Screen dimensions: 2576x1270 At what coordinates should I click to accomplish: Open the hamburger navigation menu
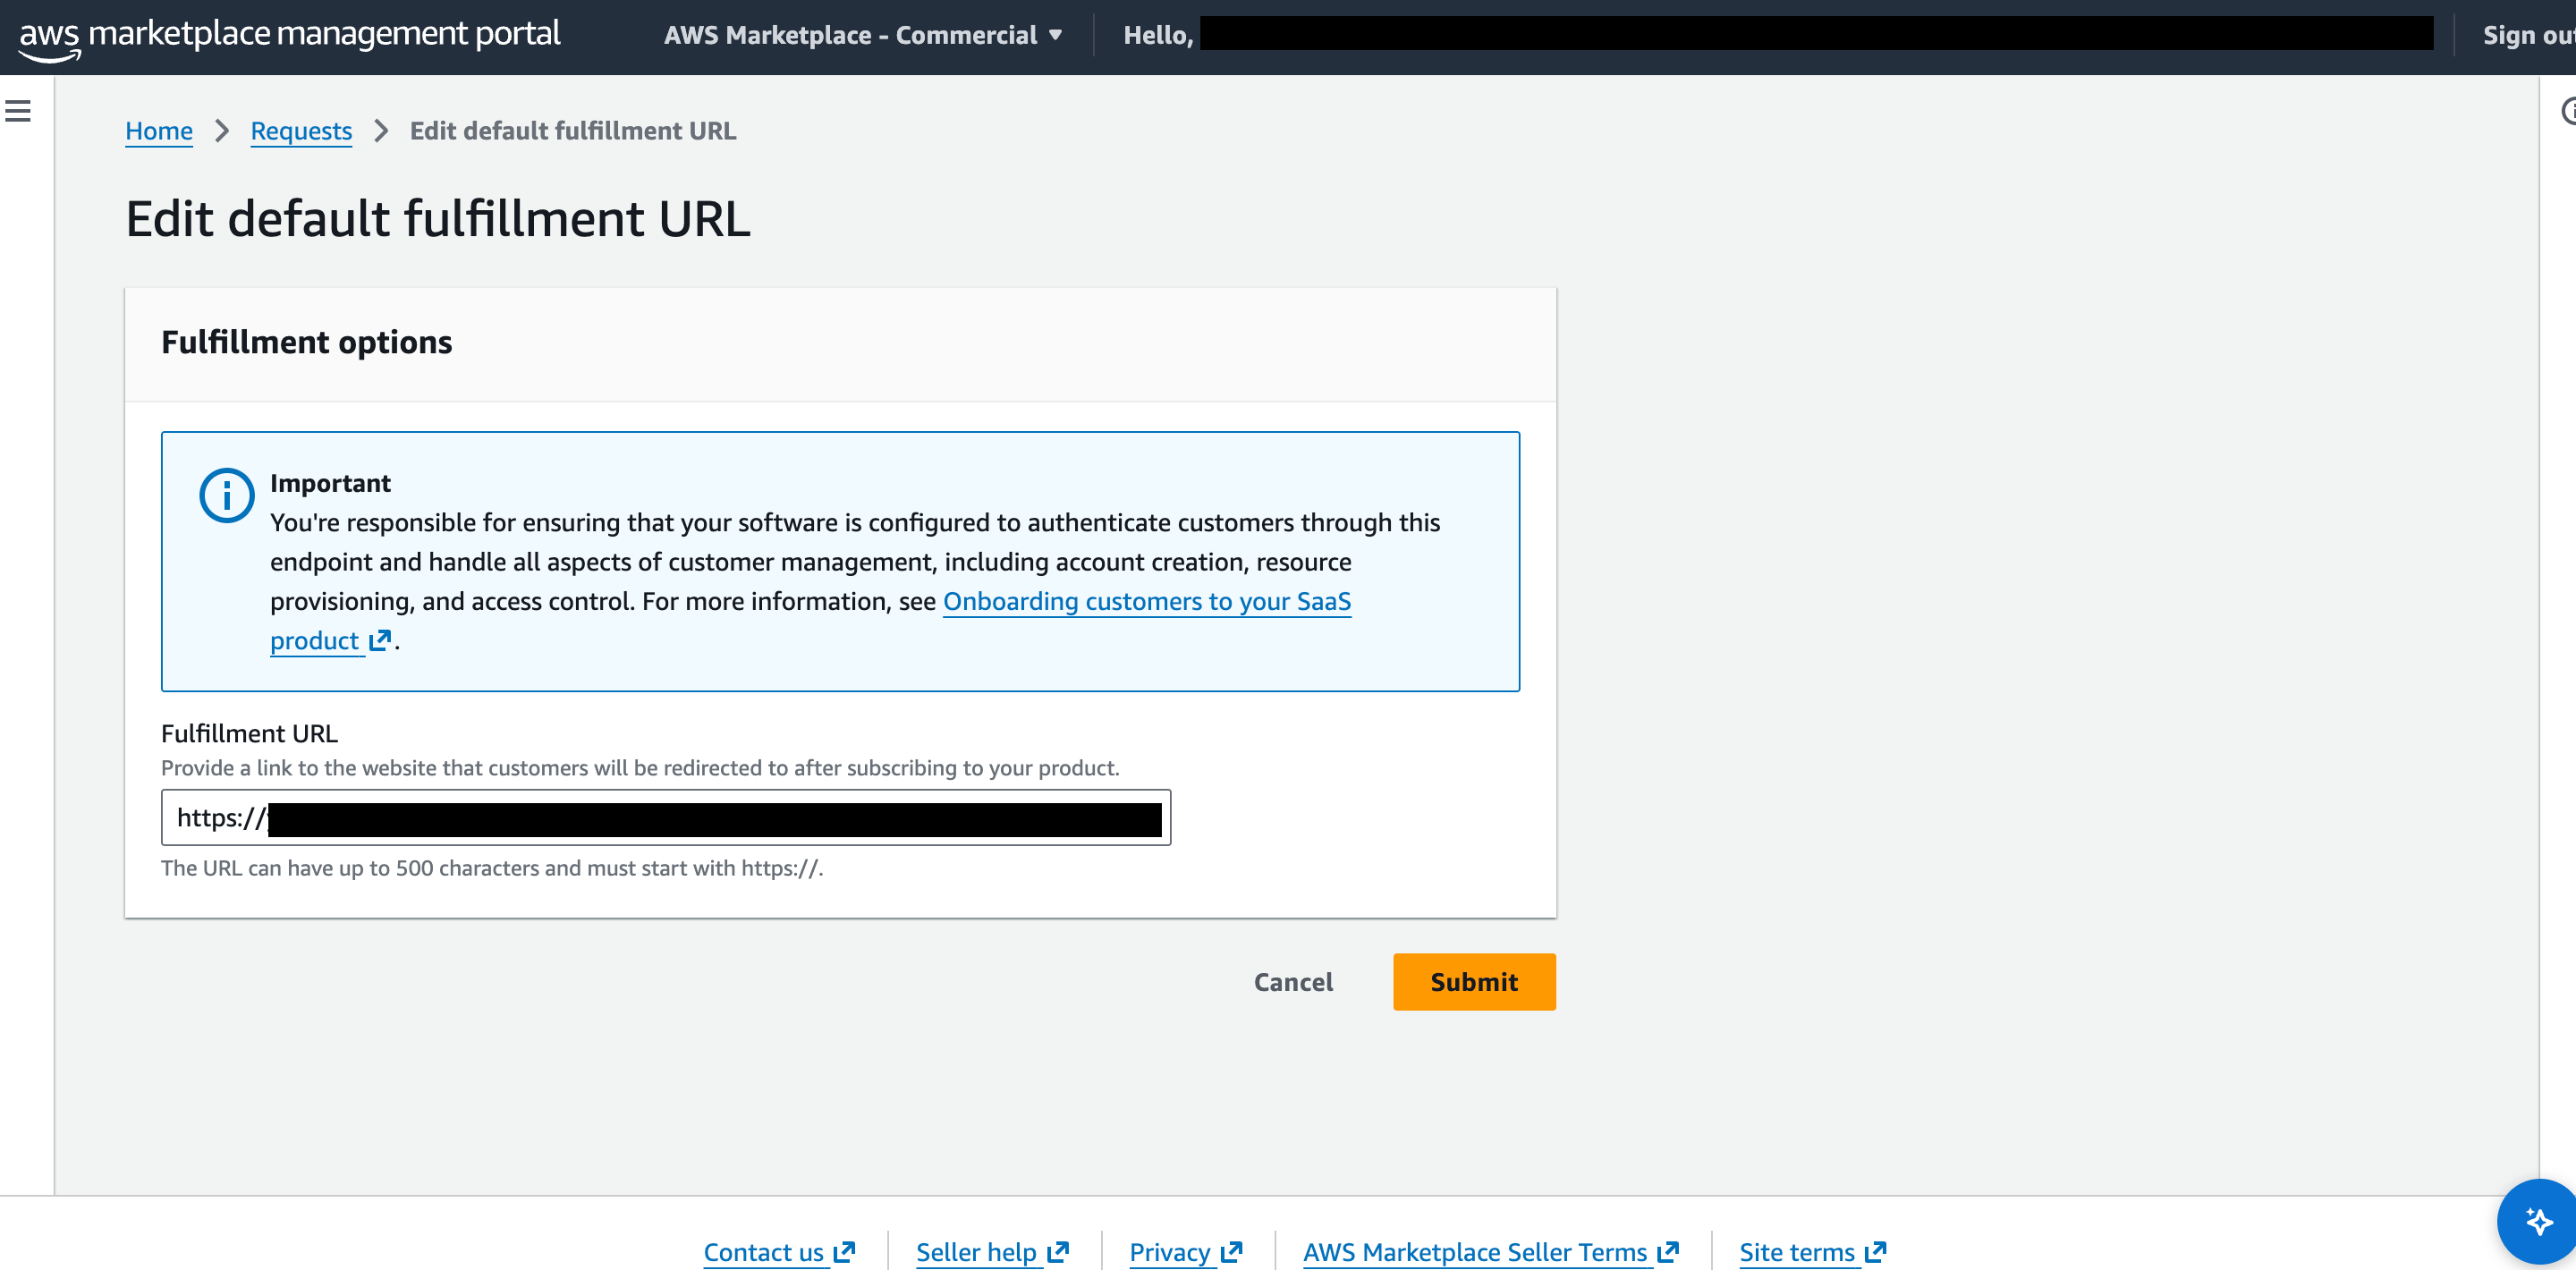[18, 111]
